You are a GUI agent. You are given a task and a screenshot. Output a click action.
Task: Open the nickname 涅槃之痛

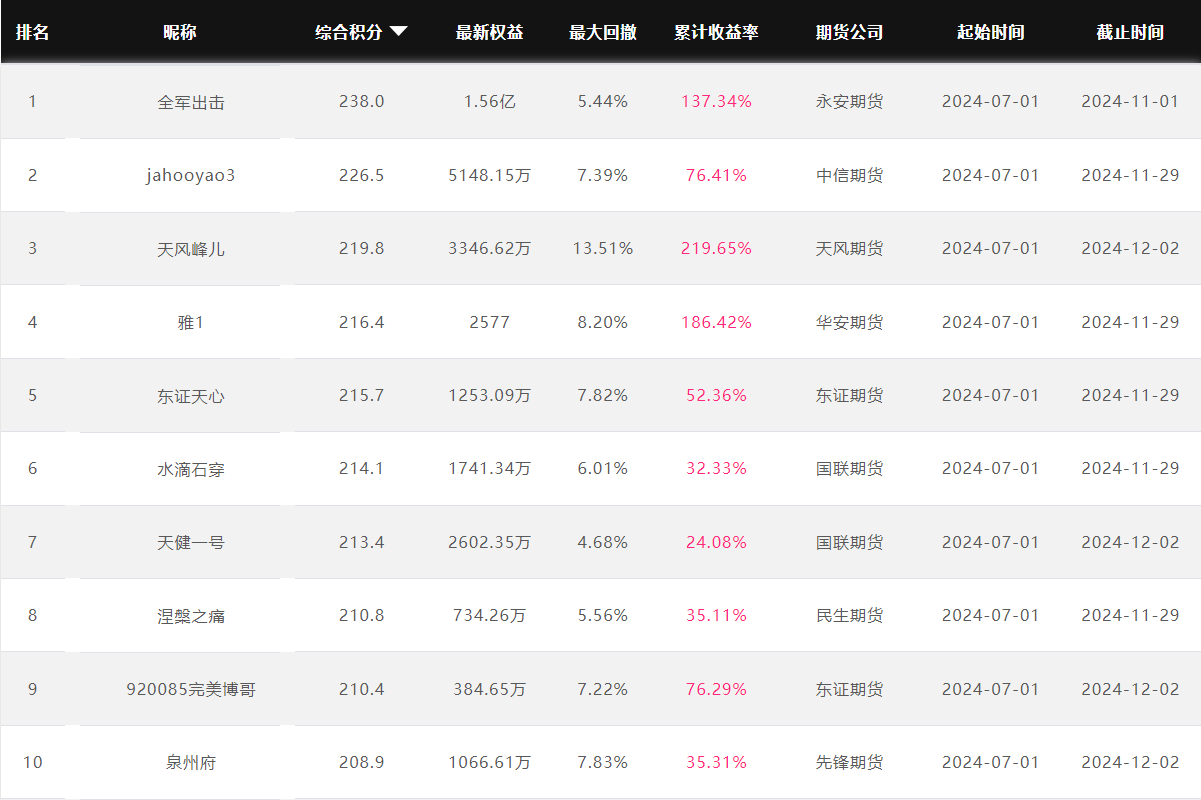(x=191, y=615)
